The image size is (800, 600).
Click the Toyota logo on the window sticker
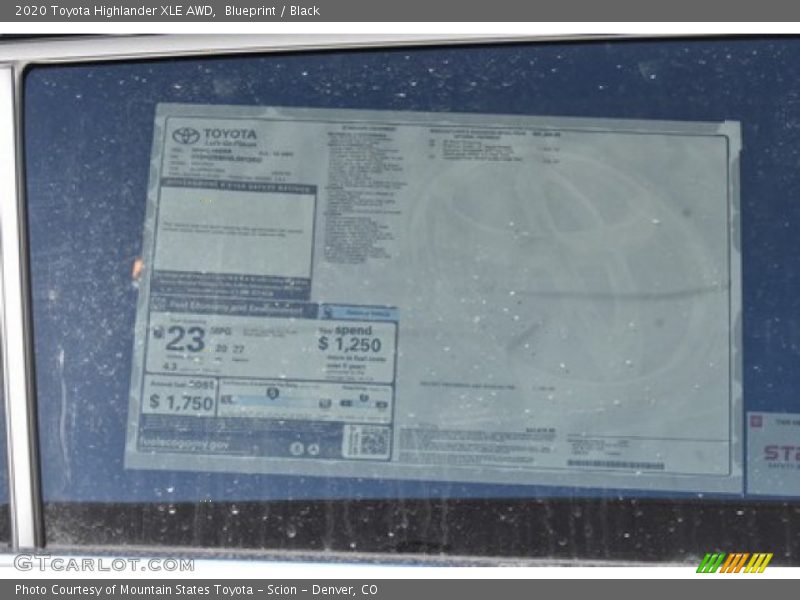click(186, 136)
